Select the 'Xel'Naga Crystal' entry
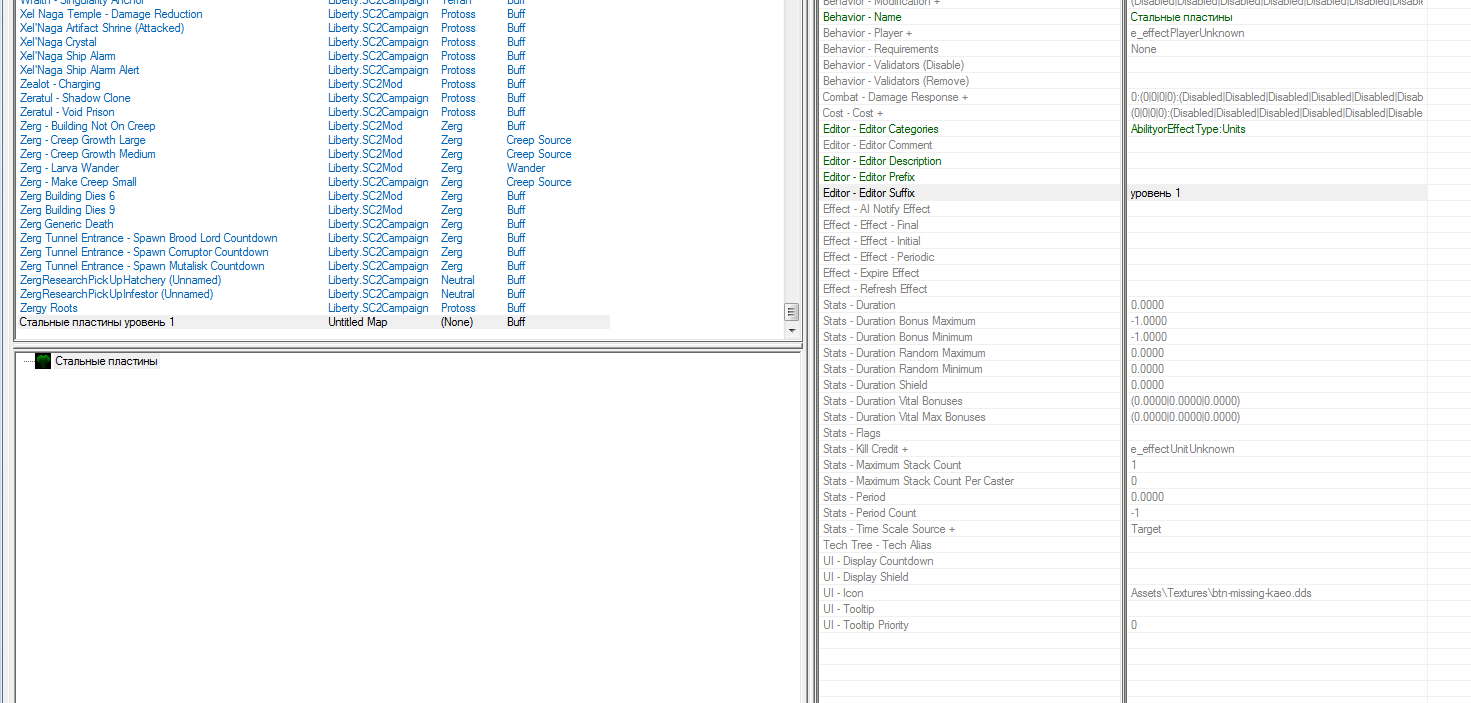Viewport: 1471px width, 703px height. pos(58,42)
